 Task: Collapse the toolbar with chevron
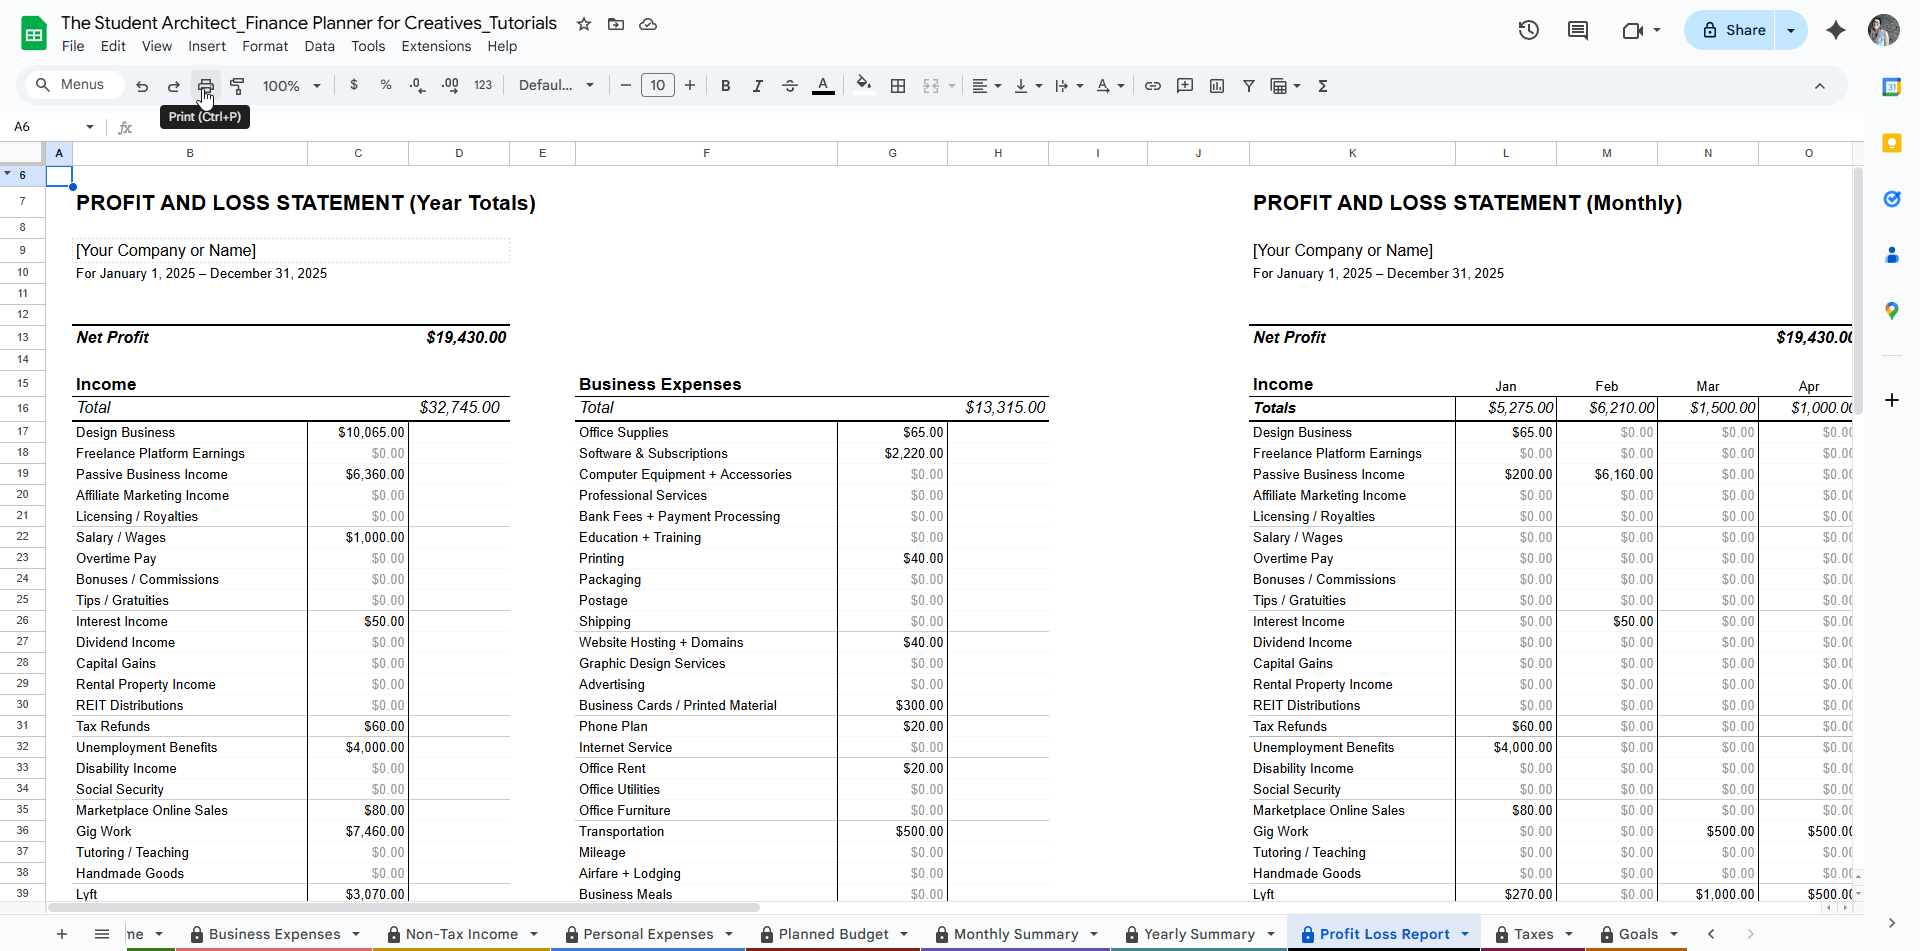[1820, 86]
